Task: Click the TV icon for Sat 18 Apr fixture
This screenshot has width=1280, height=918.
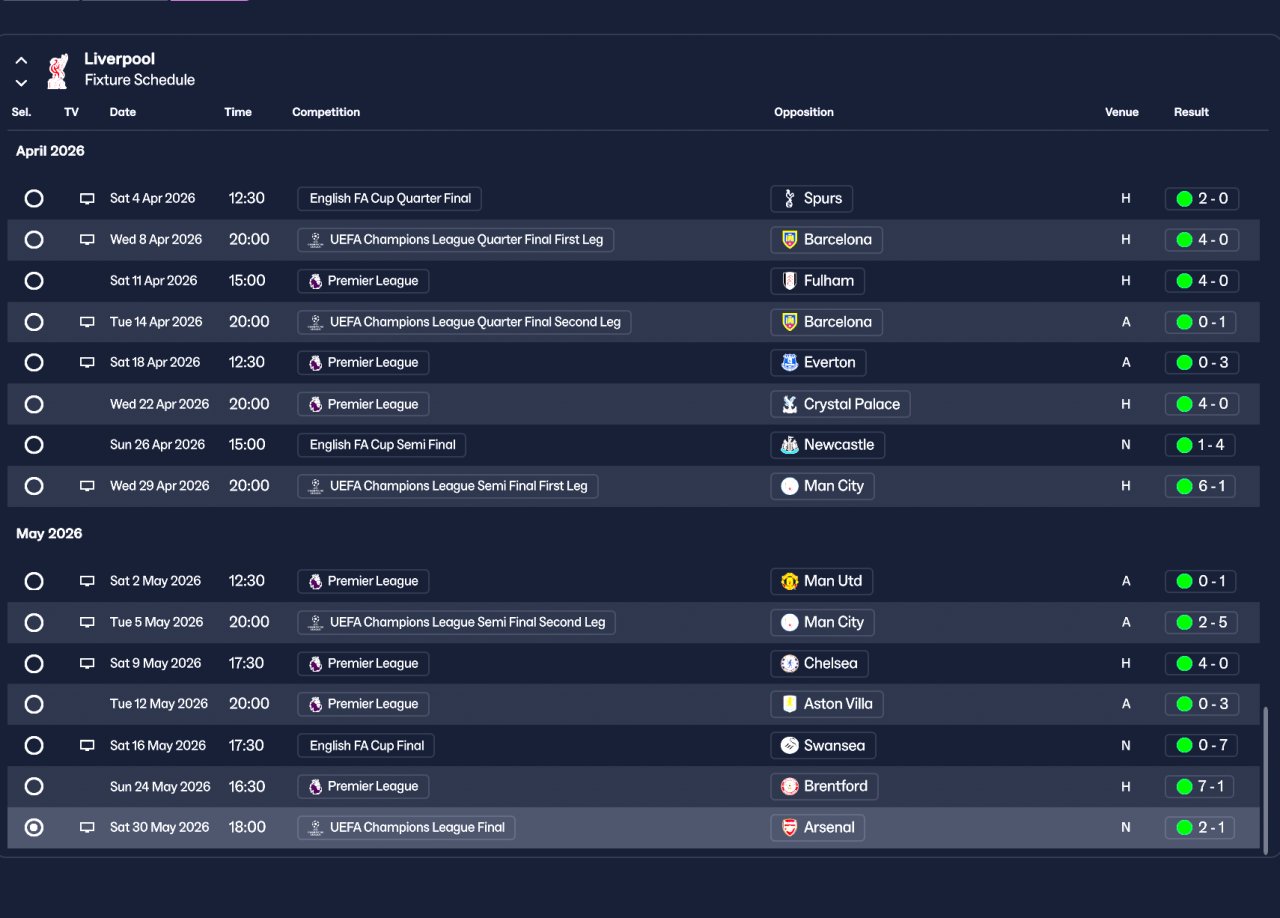Action: (x=87, y=363)
